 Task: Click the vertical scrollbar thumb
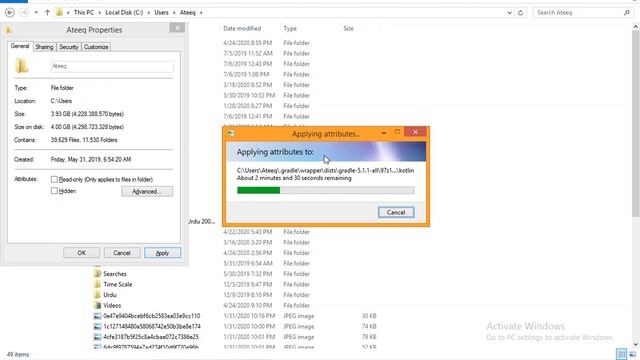(636, 124)
